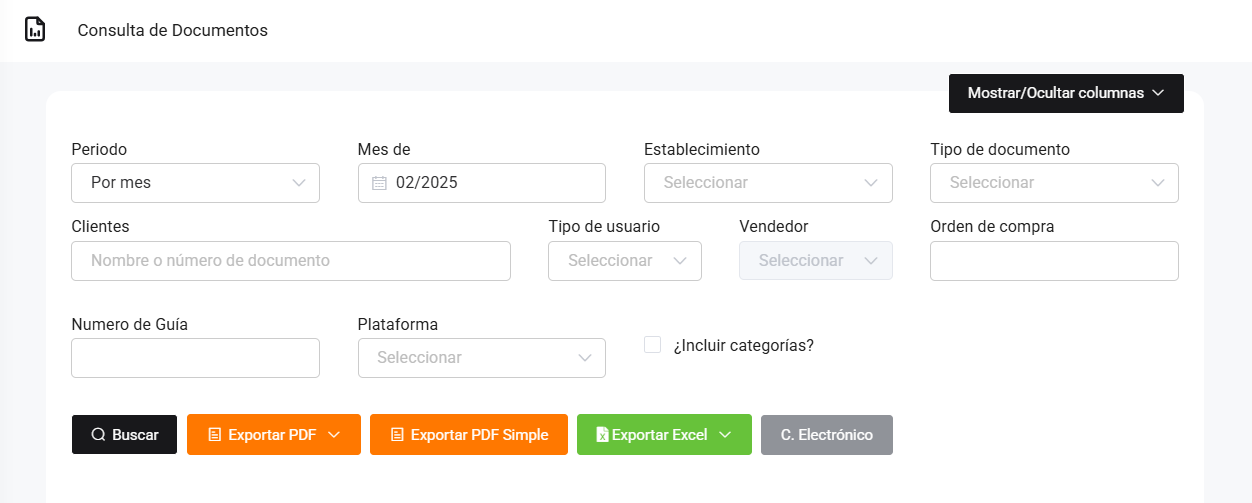Open the Tipo de documento dropdown

[x=1054, y=183]
